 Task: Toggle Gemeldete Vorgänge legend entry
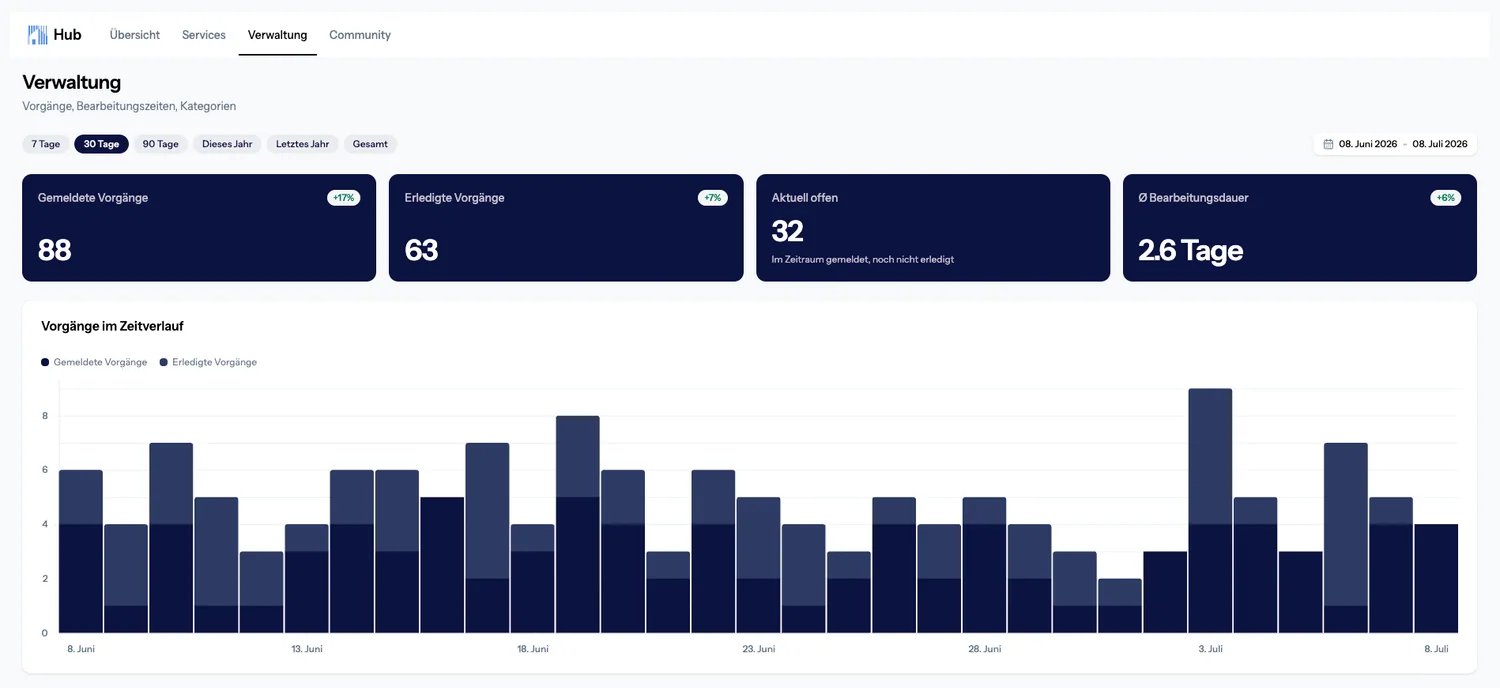pos(94,362)
